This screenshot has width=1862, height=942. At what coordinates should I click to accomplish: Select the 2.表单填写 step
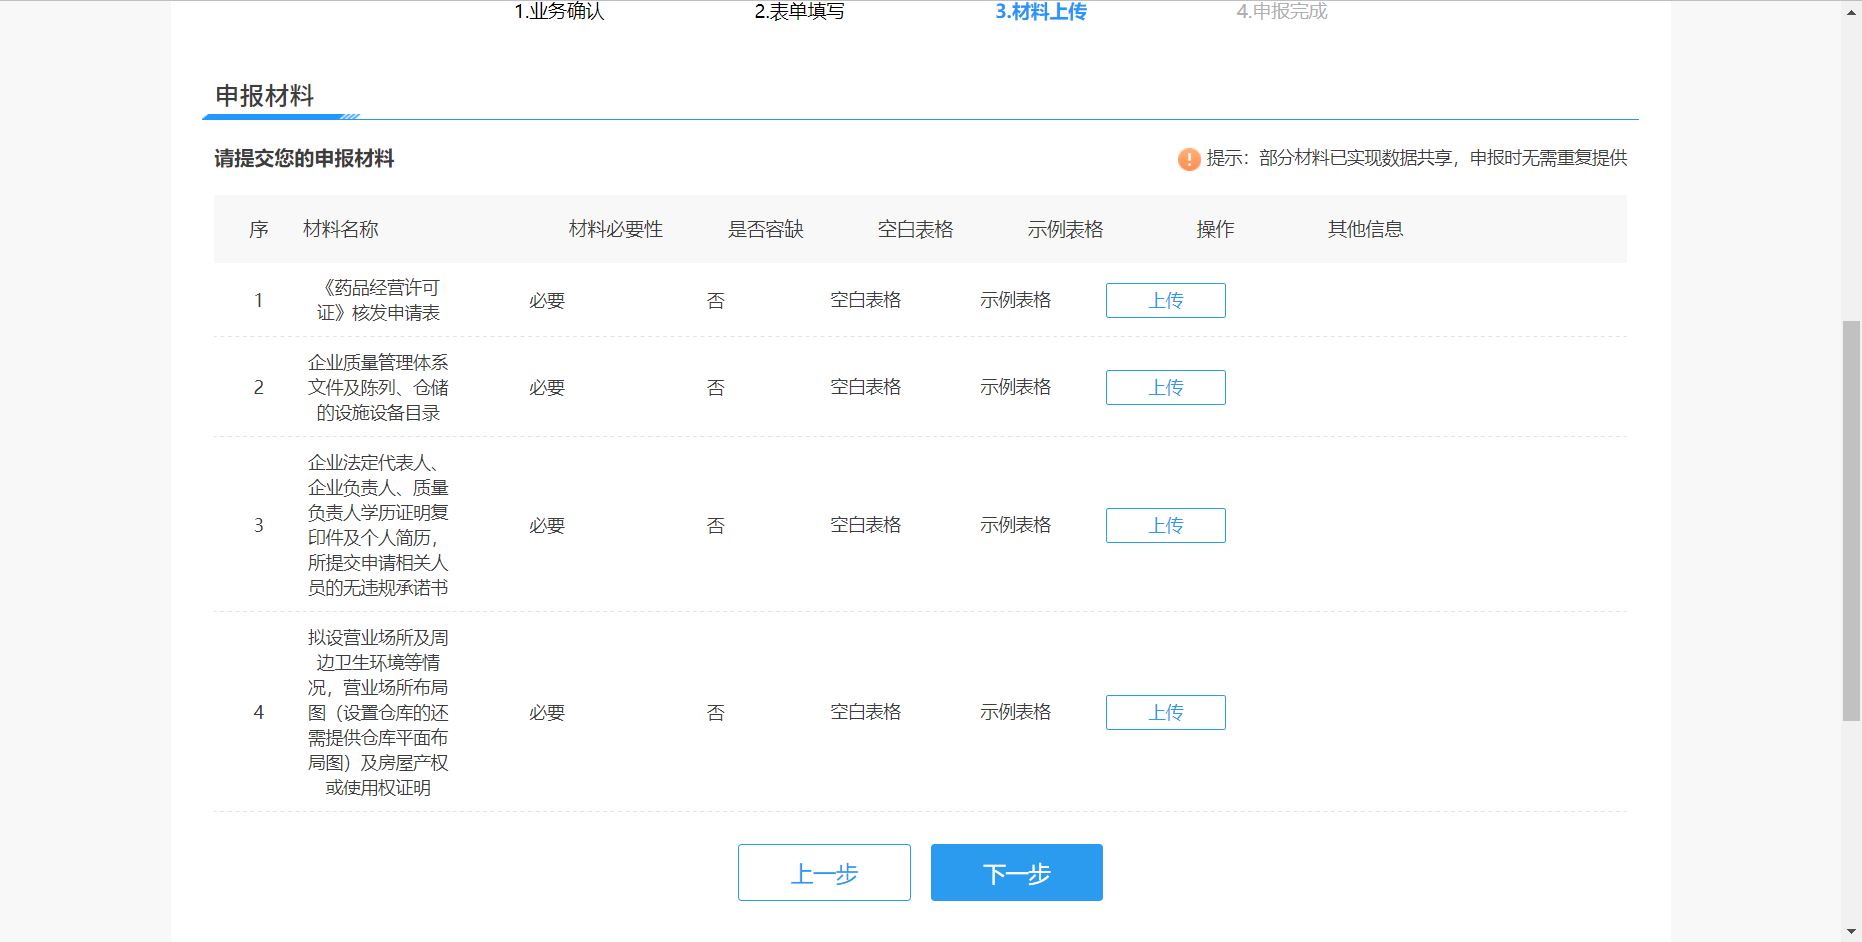799,11
